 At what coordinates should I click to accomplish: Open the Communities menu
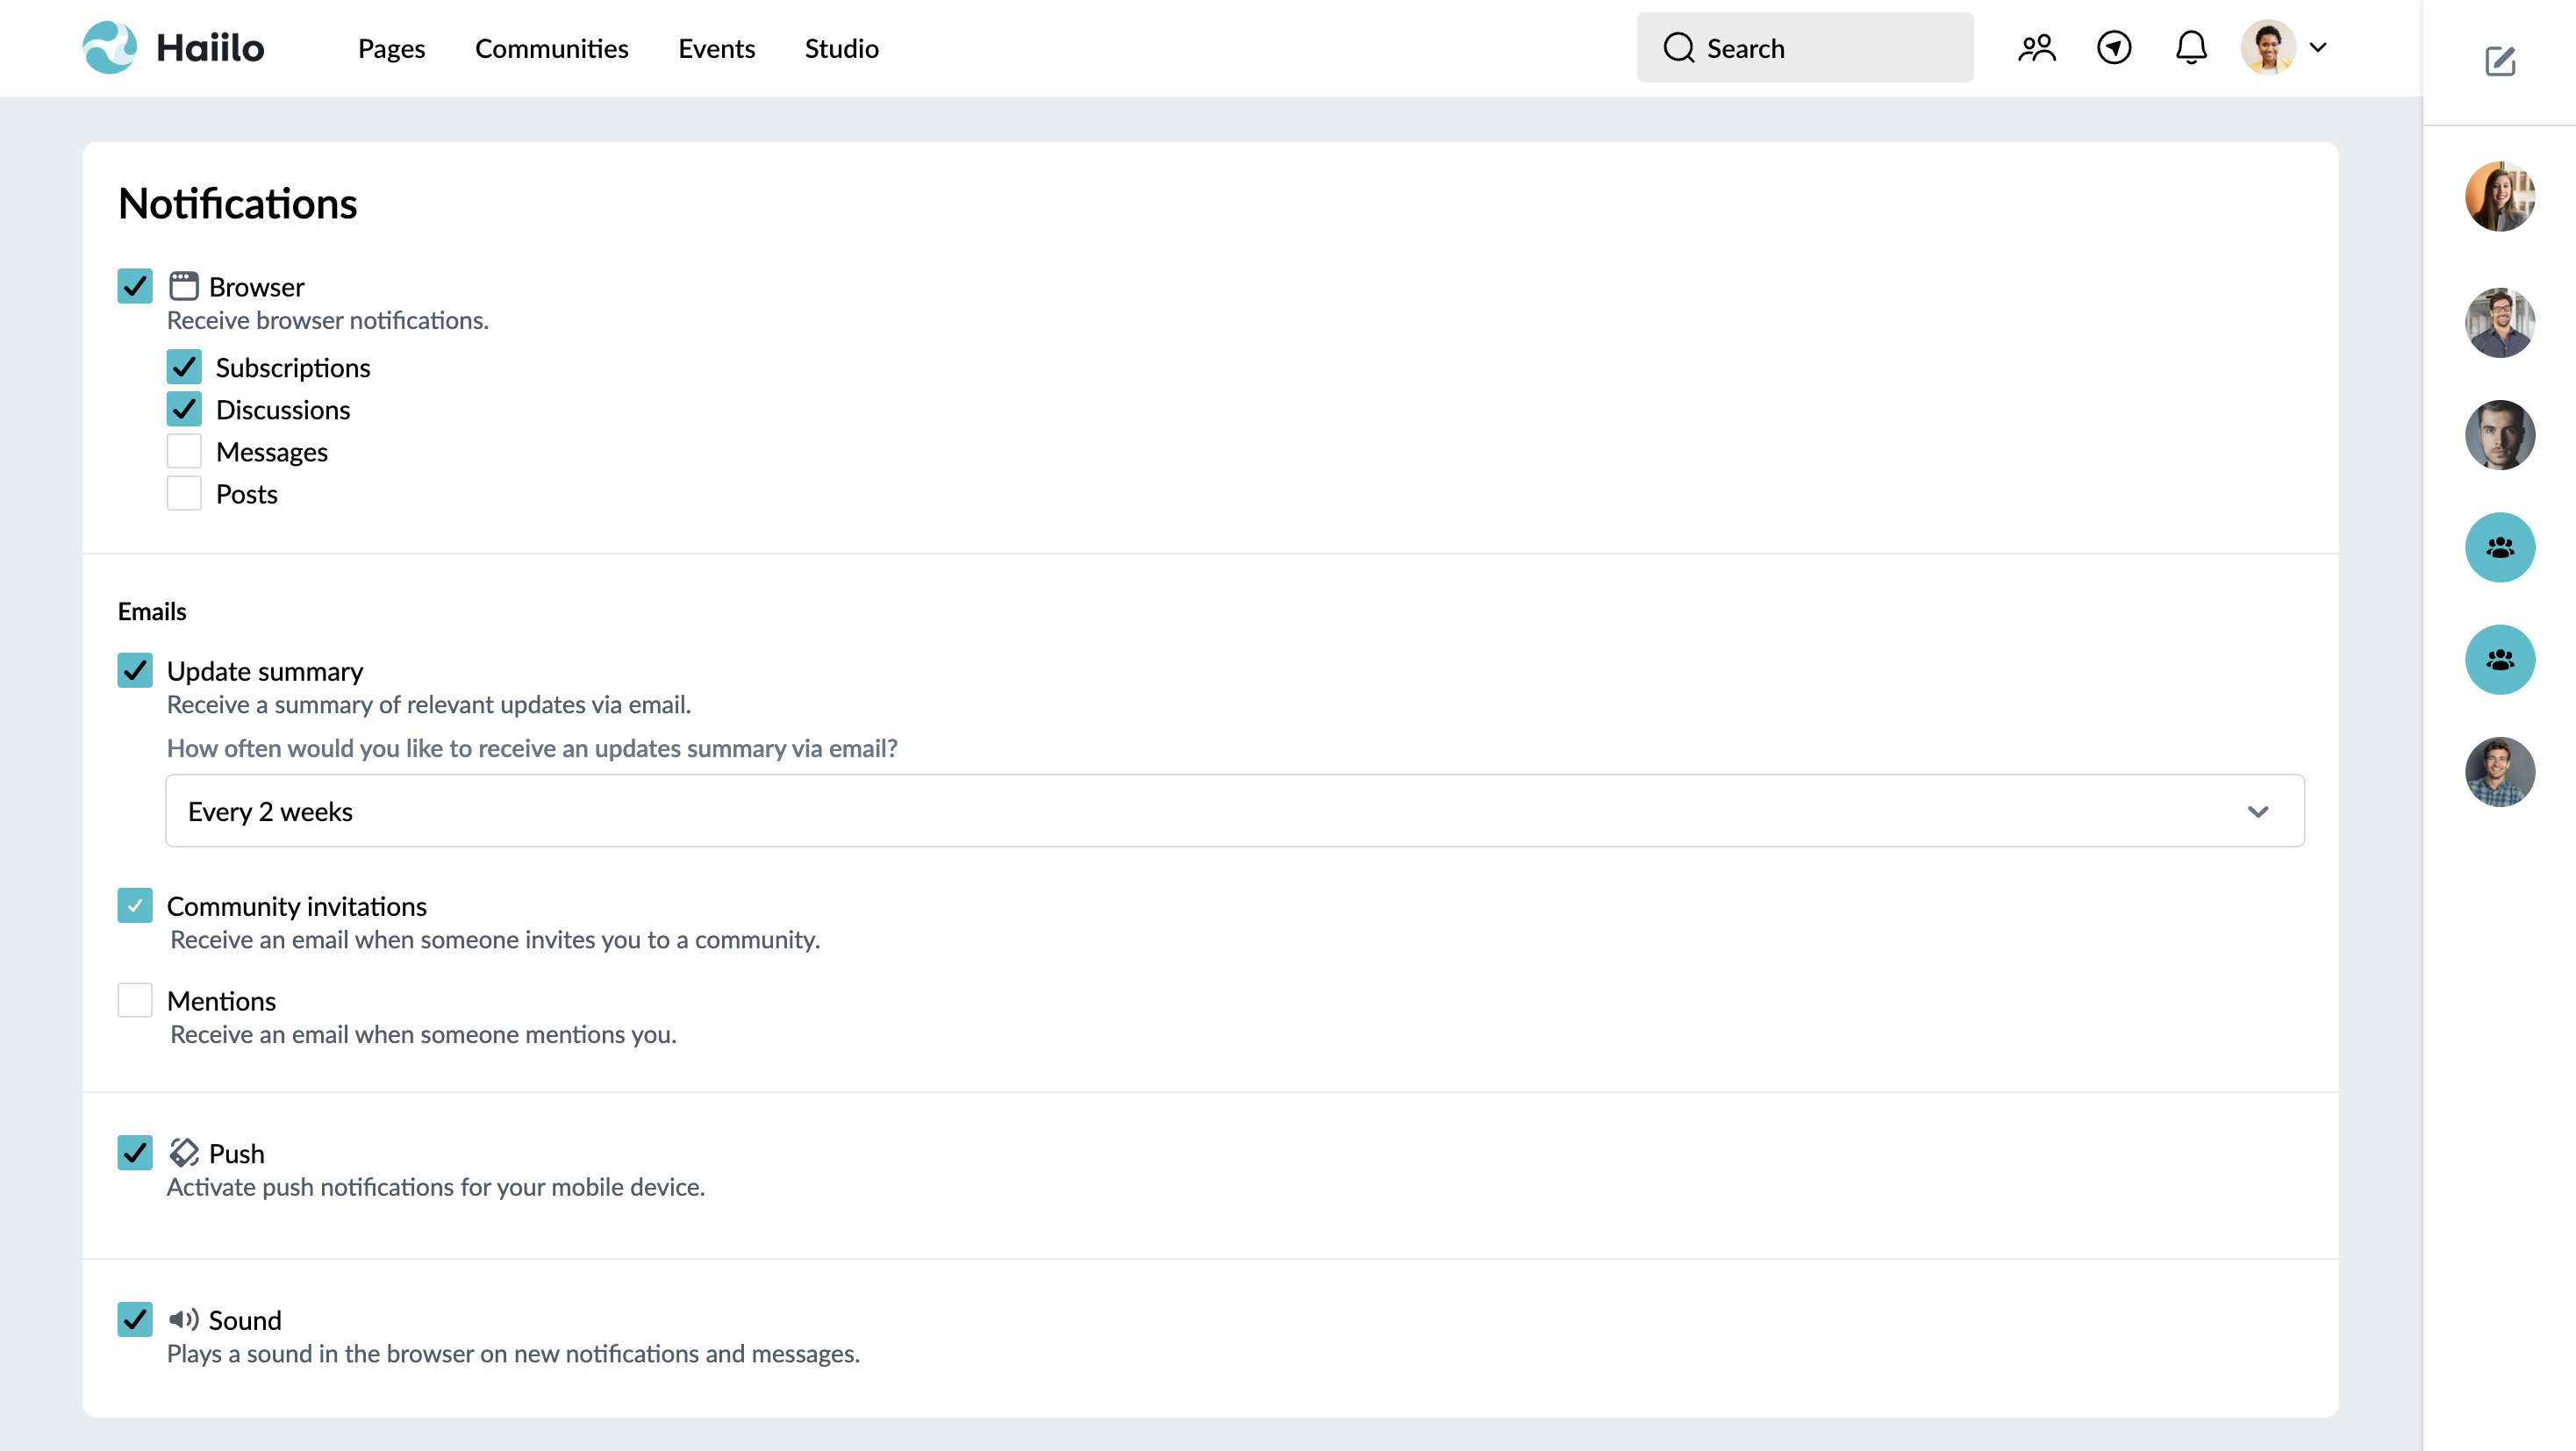tap(551, 48)
